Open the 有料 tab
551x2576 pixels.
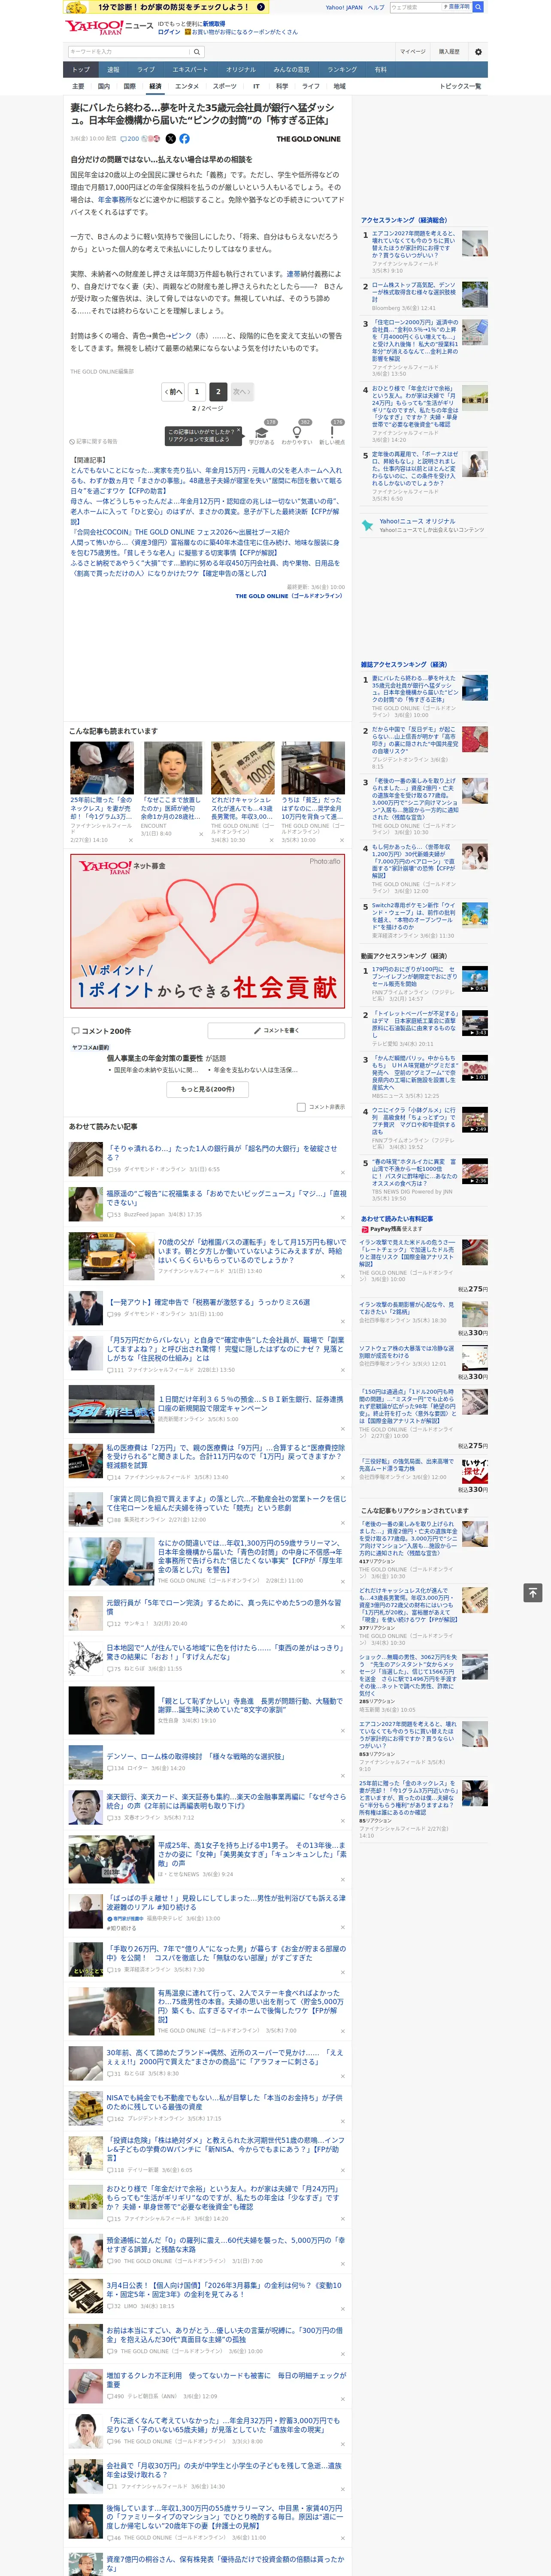[x=380, y=69]
